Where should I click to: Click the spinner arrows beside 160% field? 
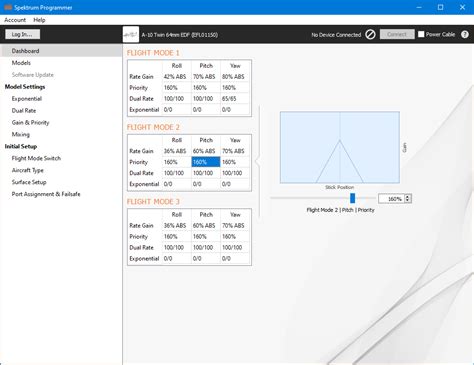tap(407, 199)
